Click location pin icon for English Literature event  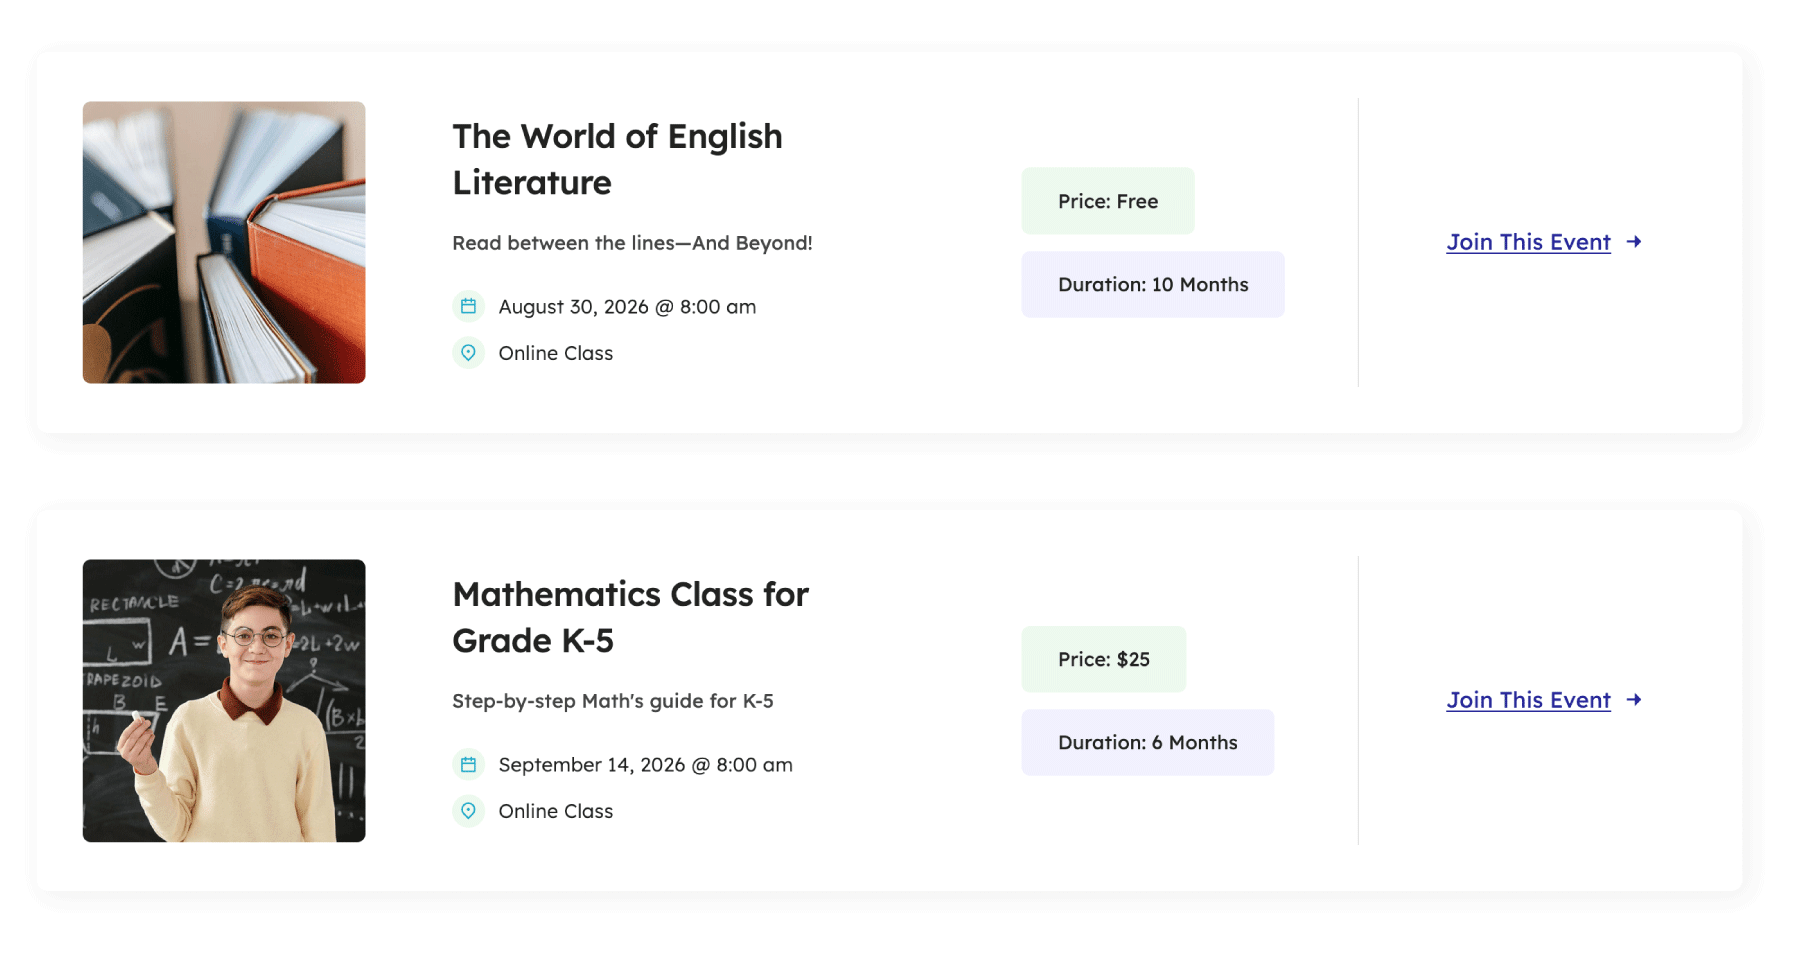pos(468,353)
